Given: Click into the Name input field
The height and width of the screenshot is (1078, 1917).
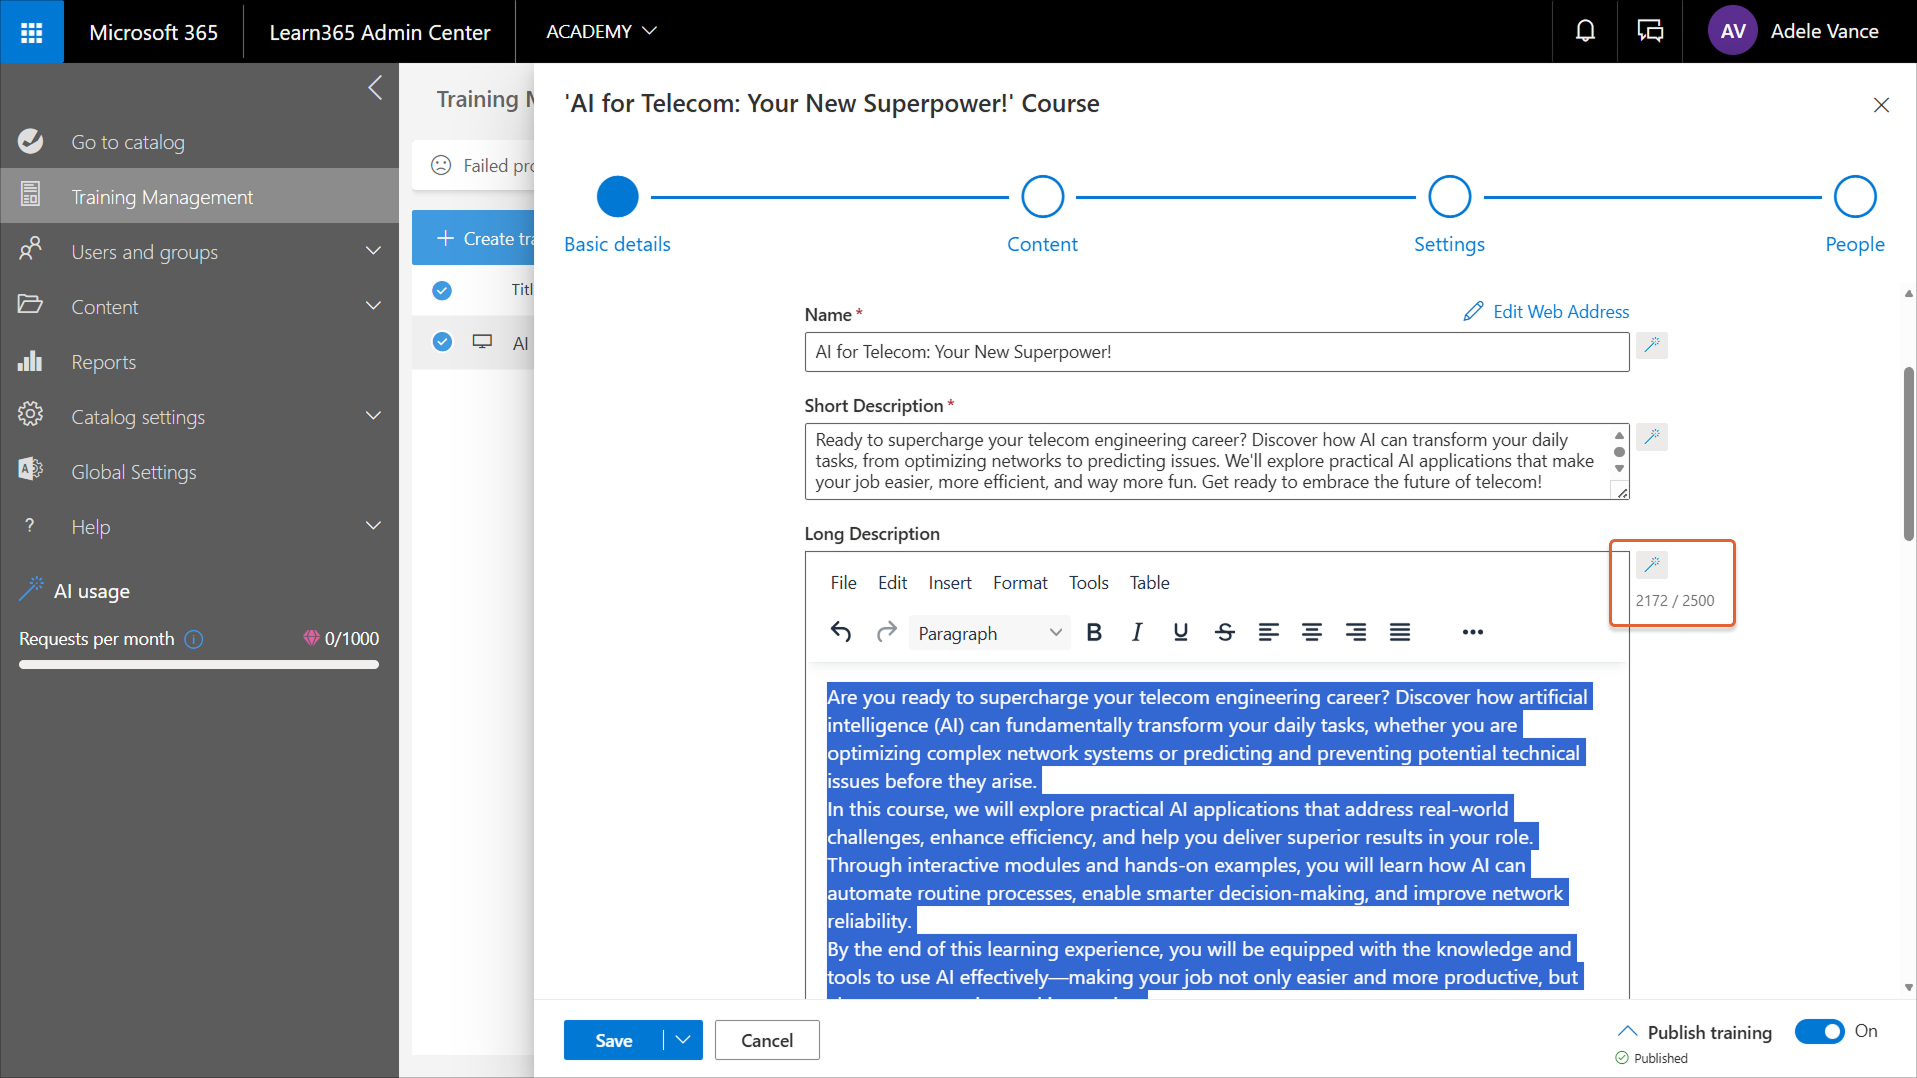Looking at the screenshot, I should click(1216, 352).
